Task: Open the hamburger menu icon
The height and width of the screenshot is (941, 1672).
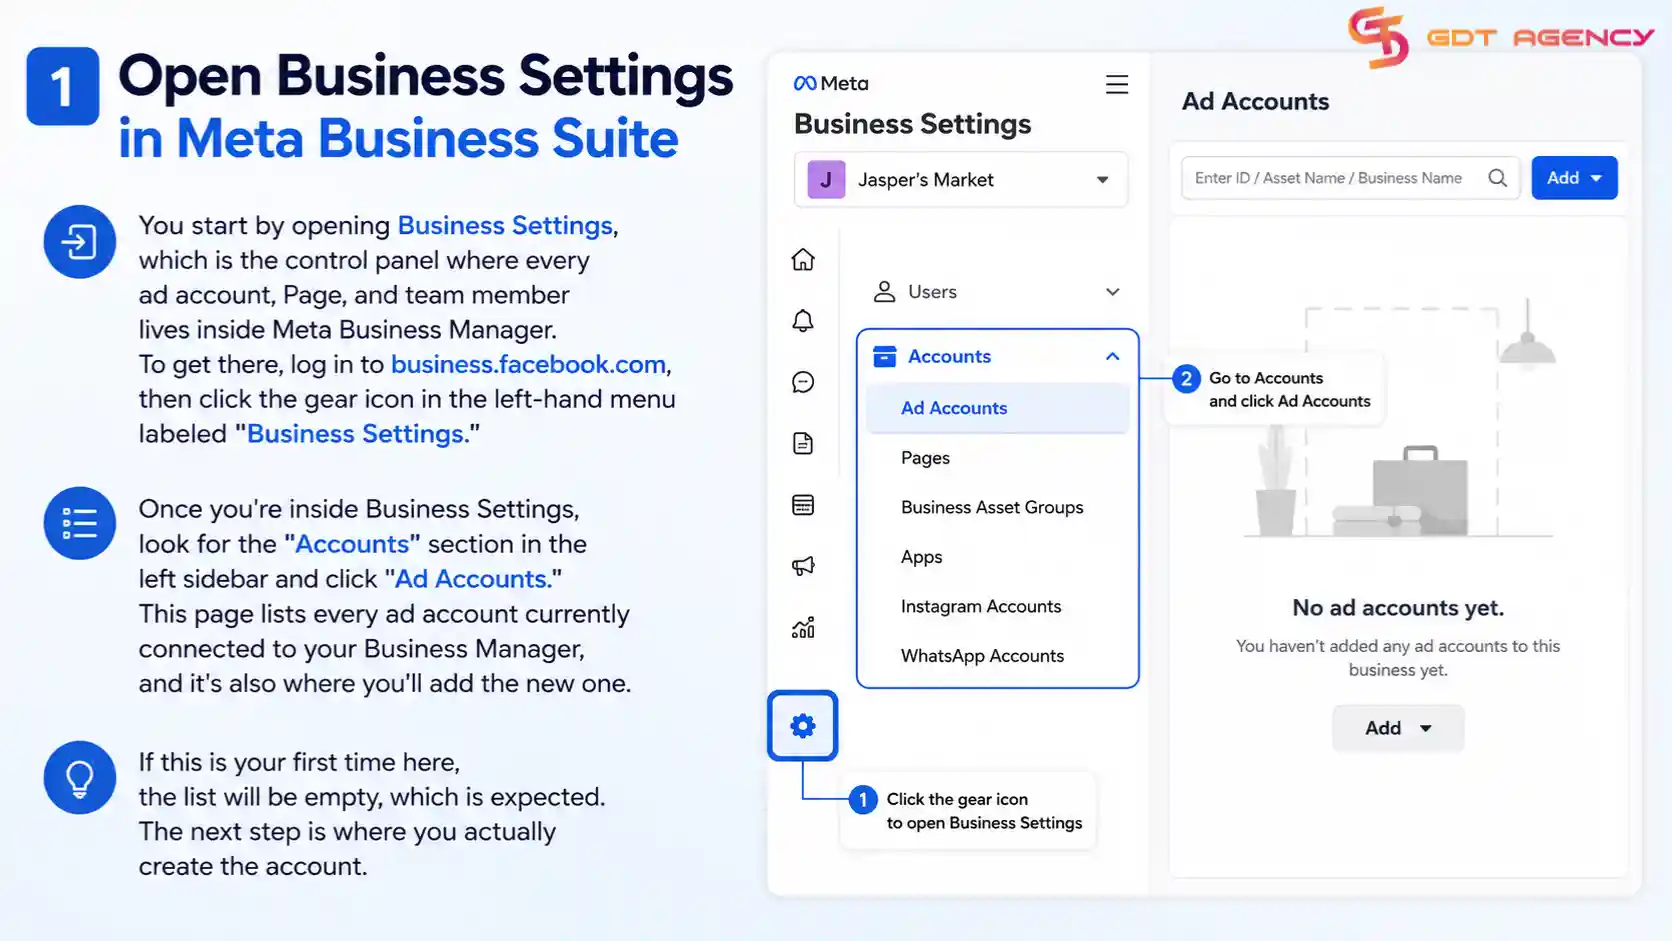Action: point(1117,85)
